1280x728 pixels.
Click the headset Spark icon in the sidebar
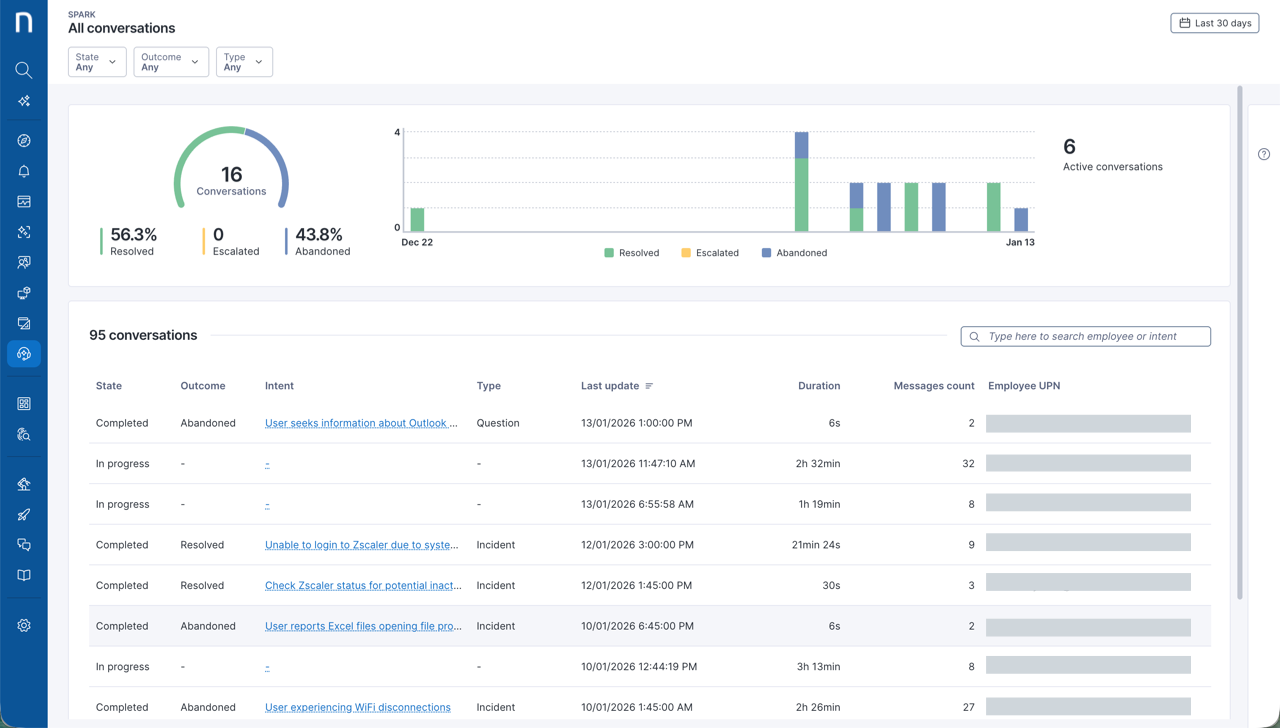(24, 354)
